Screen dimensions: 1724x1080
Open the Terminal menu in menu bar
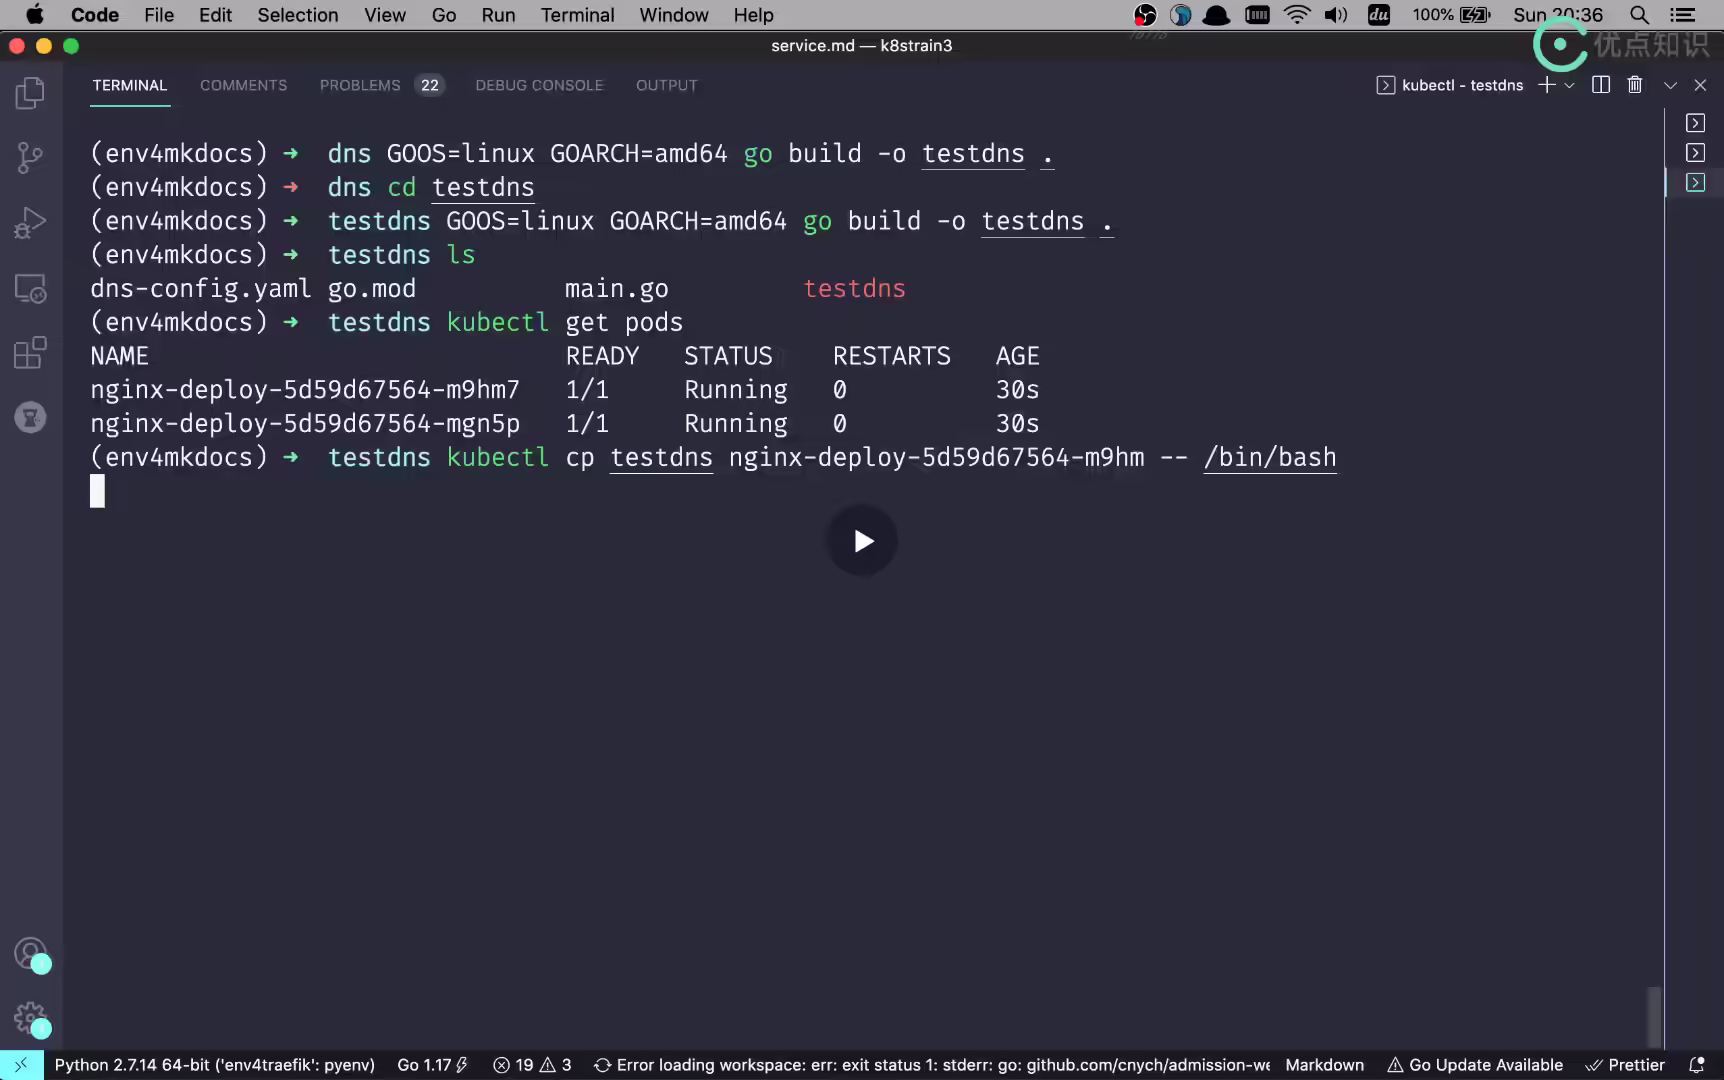(x=577, y=15)
